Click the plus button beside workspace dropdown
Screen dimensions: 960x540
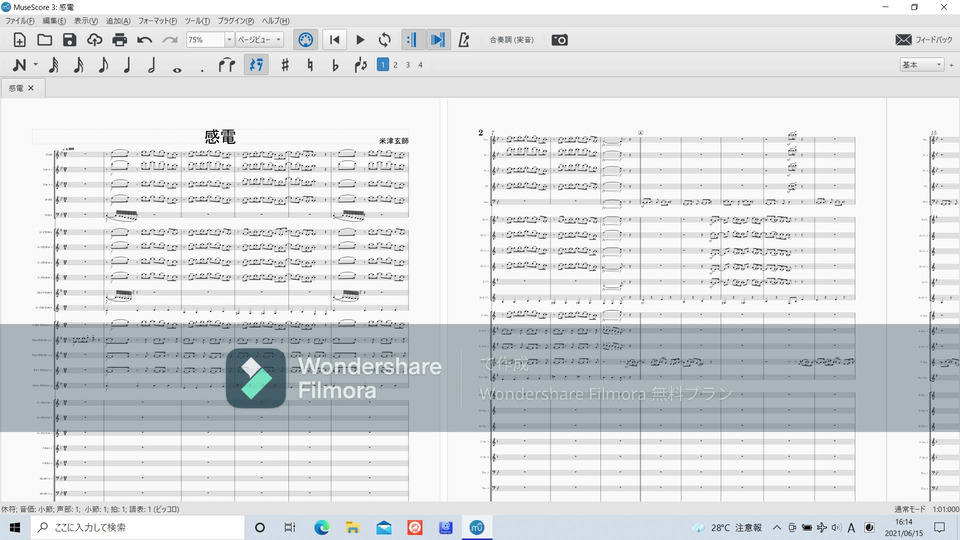[951, 64]
